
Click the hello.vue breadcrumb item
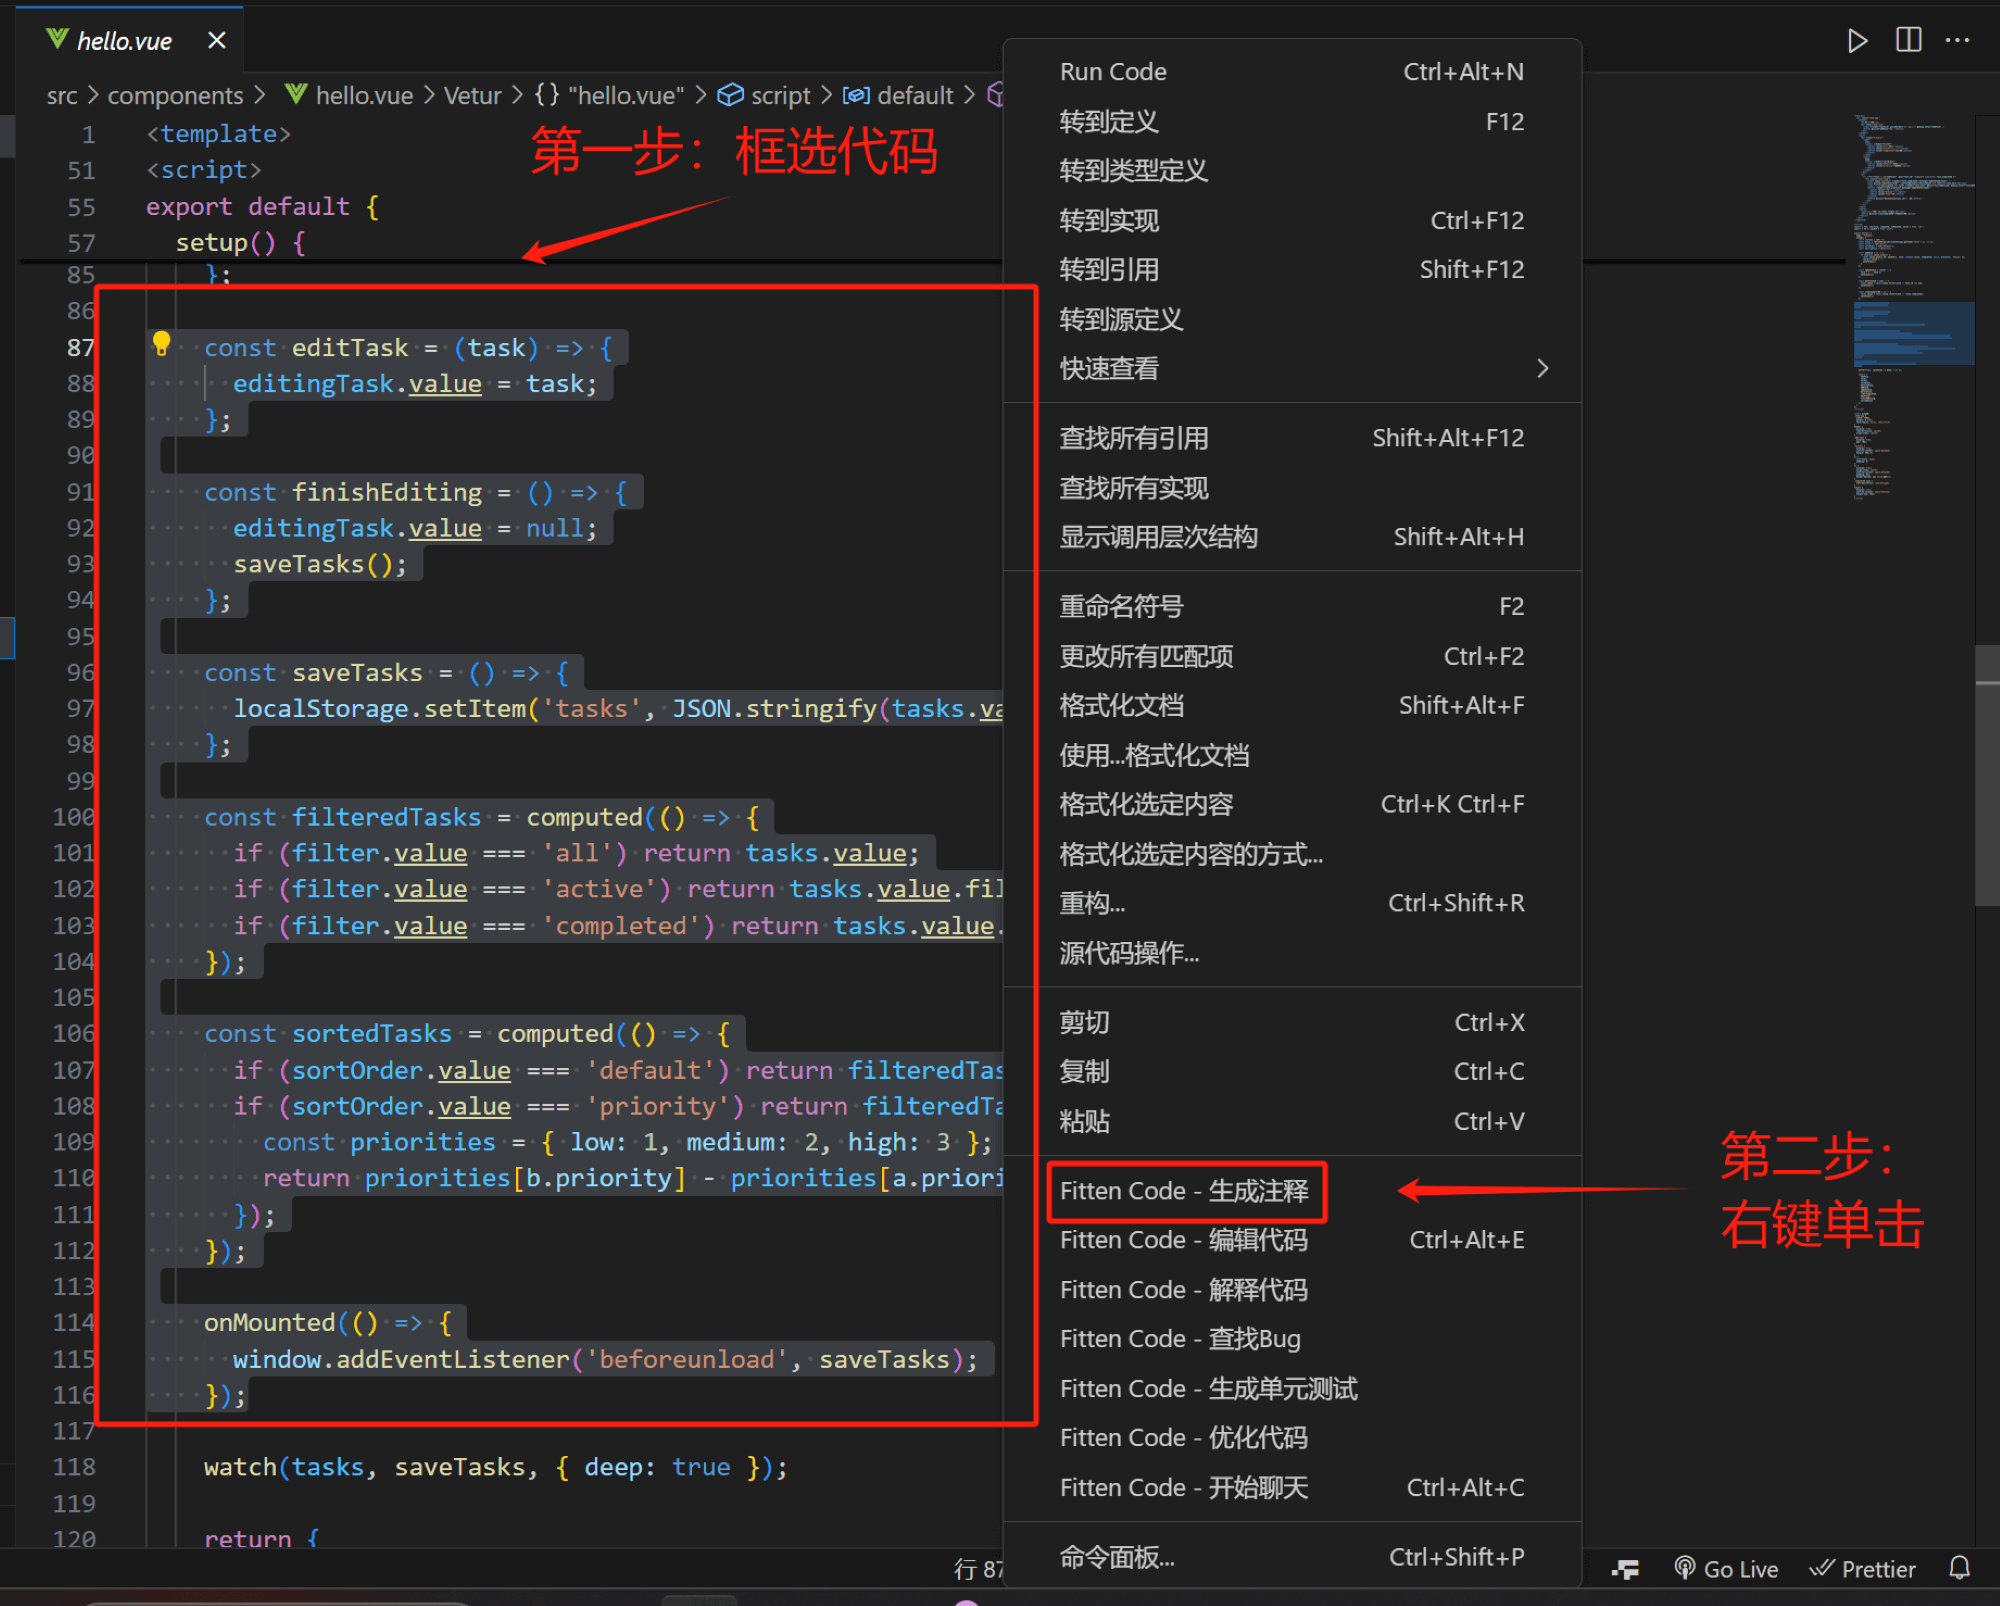349,96
